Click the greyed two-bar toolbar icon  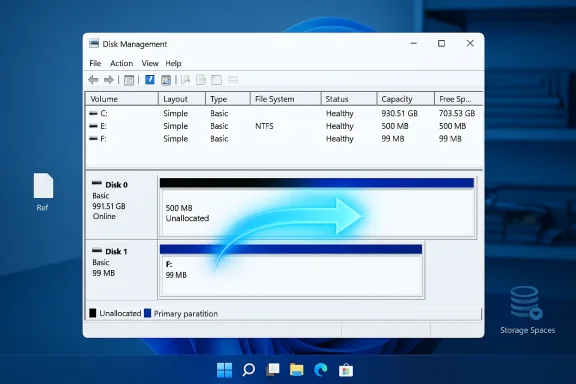click(233, 80)
